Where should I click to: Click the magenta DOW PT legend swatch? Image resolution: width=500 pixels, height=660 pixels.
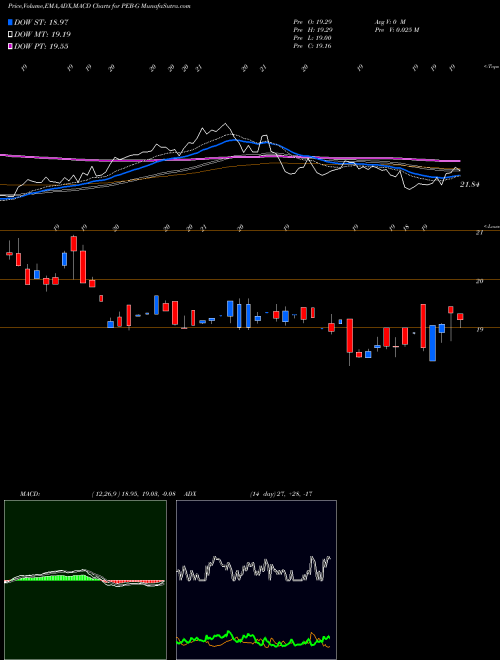(x=11, y=46)
